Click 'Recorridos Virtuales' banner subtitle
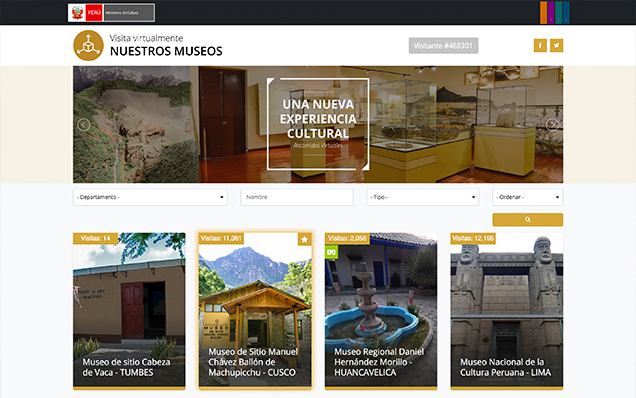Image resolution: width=636 pixels, height=398 pixels. tap(318, 145)
